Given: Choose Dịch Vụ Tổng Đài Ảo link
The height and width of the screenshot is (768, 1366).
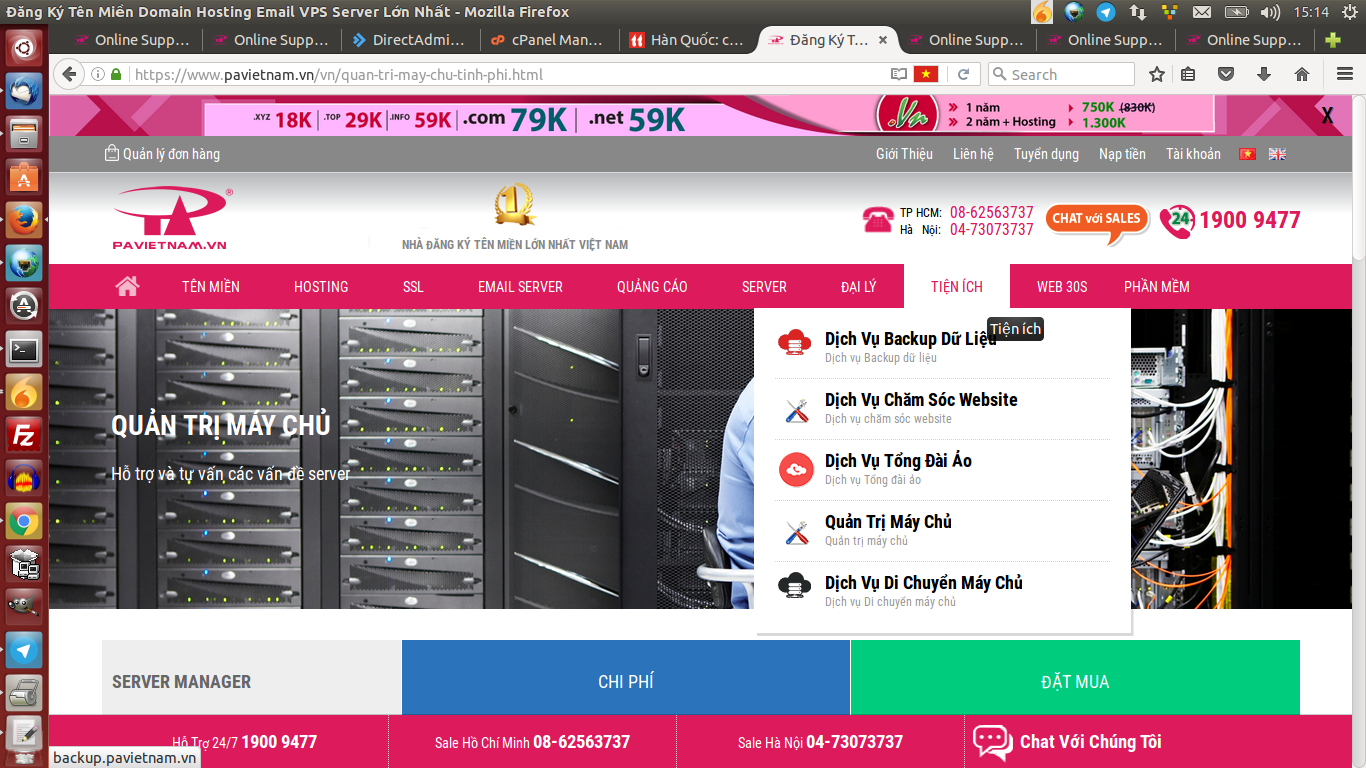Looking at the screenshot, I should pos(898,461).
